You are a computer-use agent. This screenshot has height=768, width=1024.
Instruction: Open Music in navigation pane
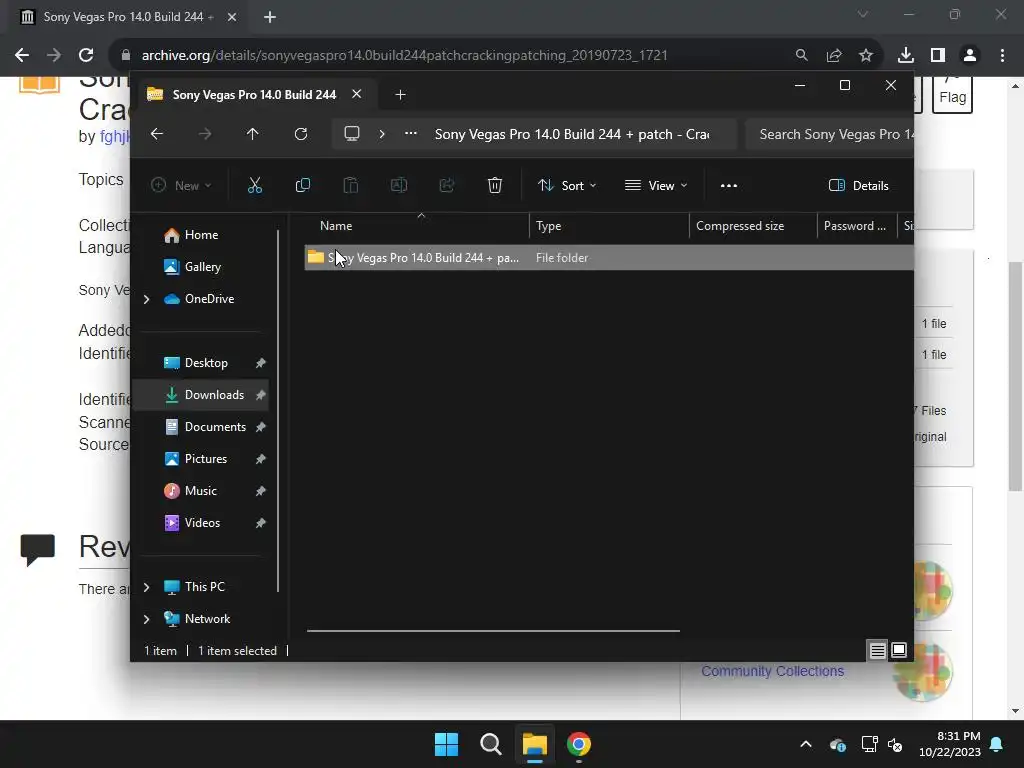pyautogui.click(x=202, y=491)
